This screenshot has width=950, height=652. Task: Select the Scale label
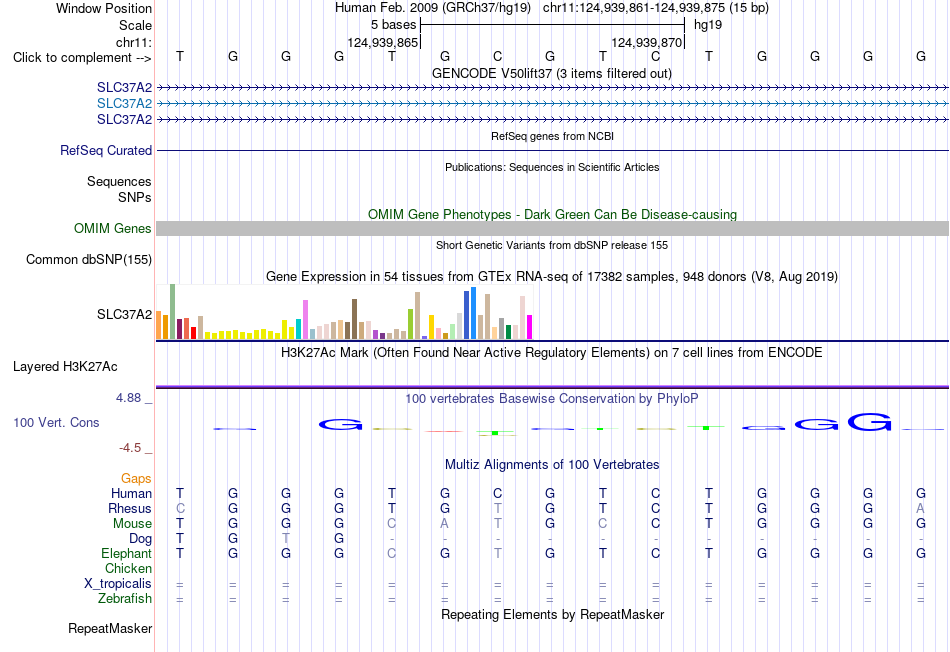click(135, 25)
